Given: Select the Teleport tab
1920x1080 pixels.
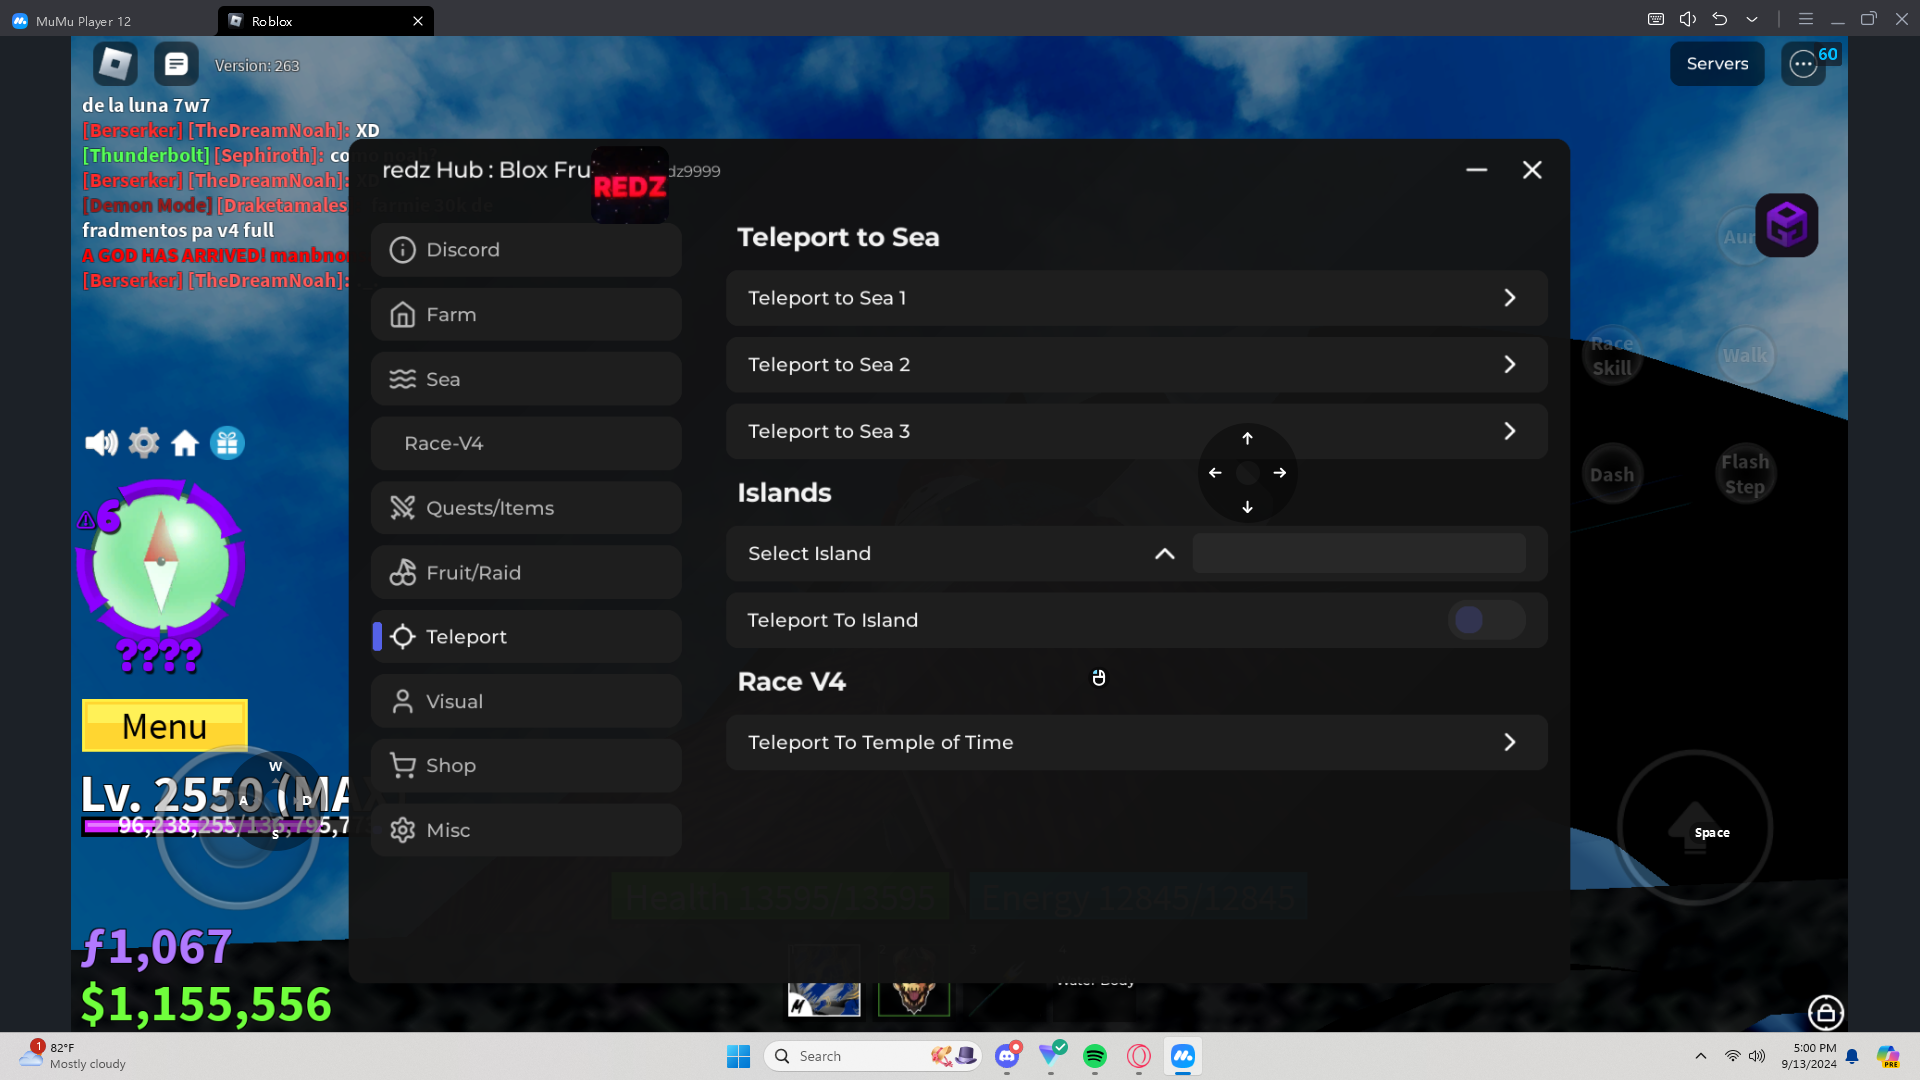Looking at the screenshot, I should coord(526,637).
